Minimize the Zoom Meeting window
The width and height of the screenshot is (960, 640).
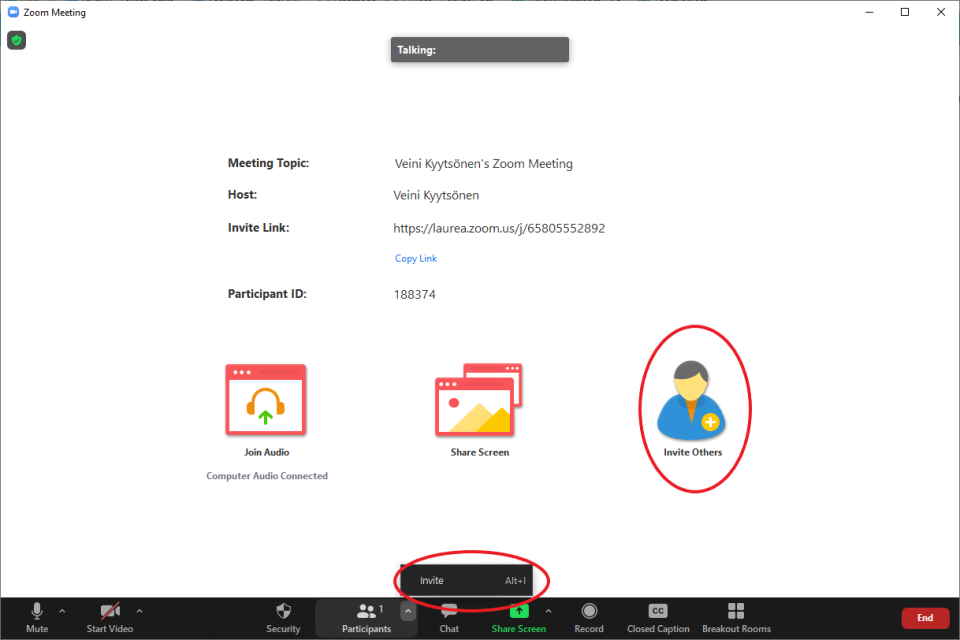click(869, 12)
